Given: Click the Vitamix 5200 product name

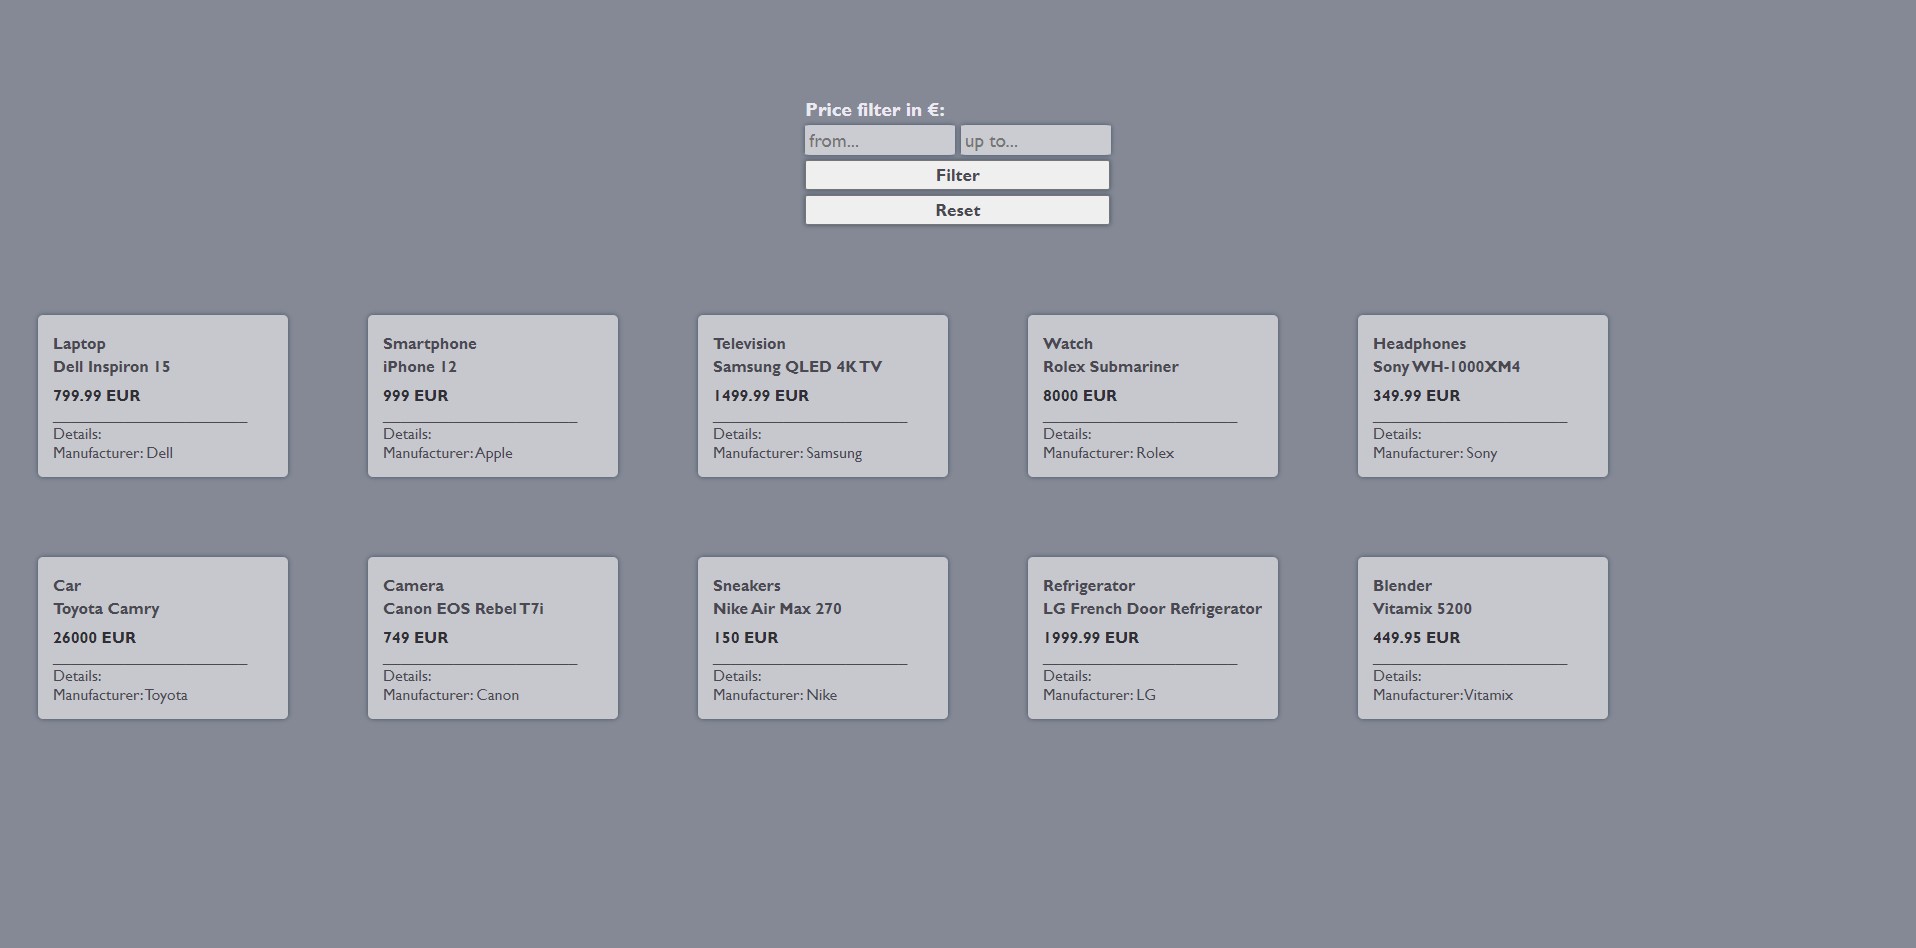Looking at the screenshot, I should [1422, 609].
